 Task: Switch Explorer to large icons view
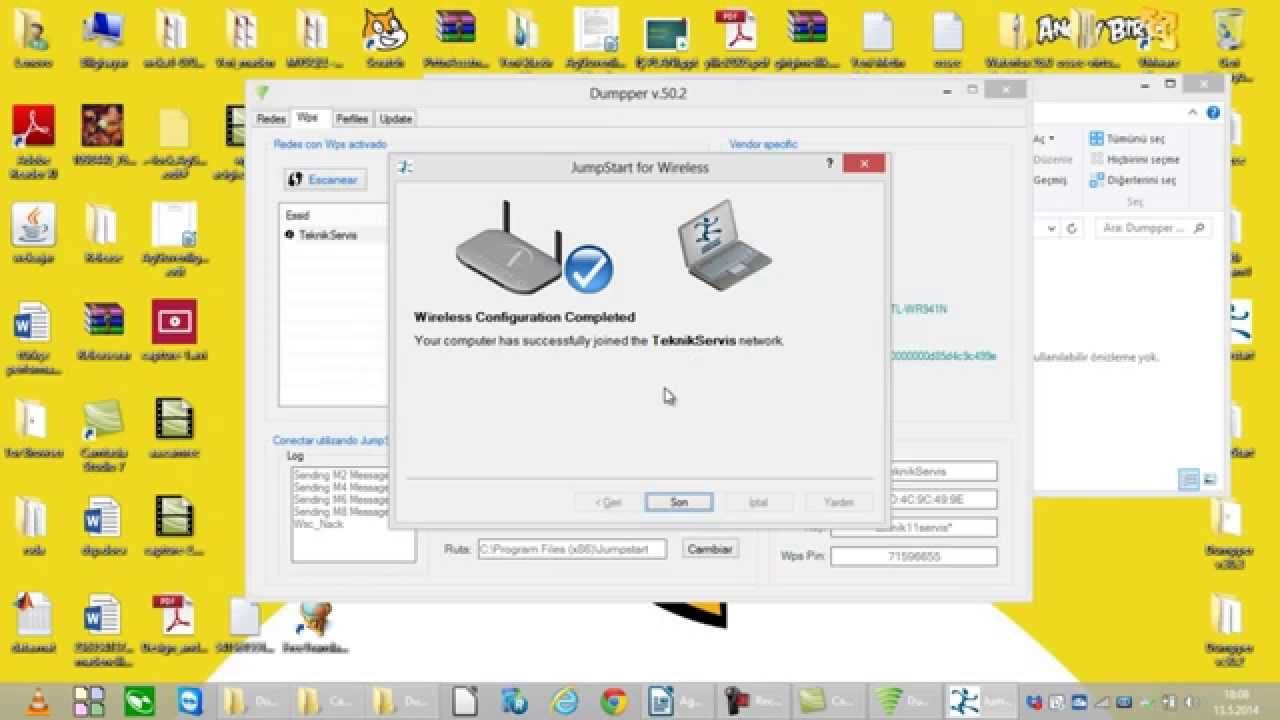pos(1210,480)
